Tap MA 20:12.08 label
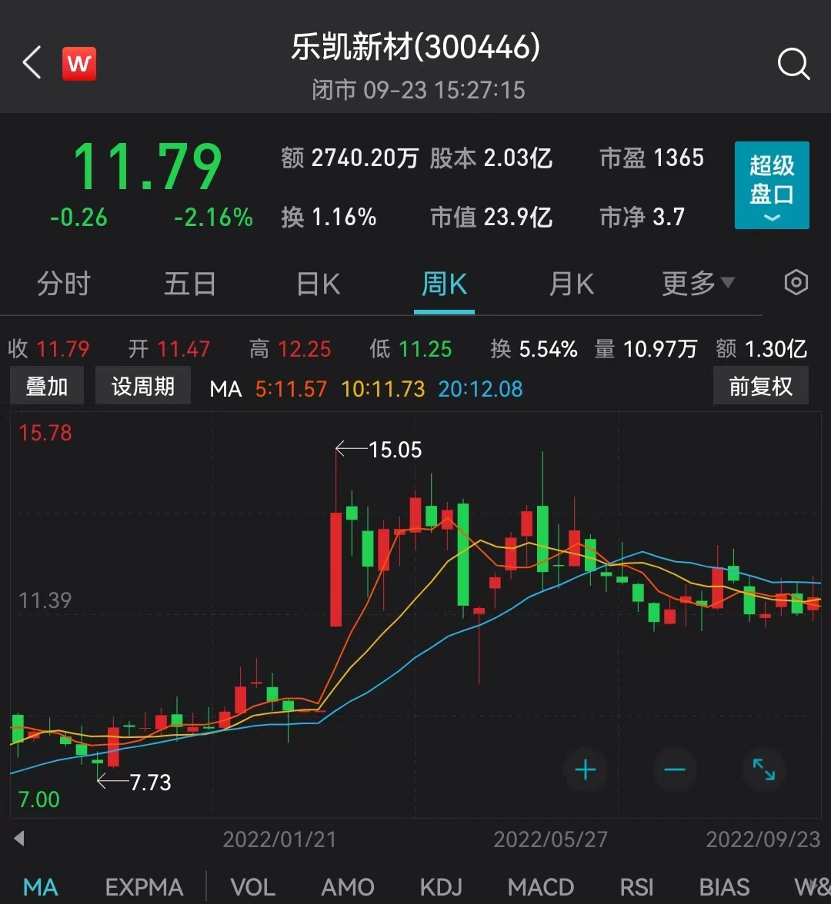Screen dimensions: 832x904 pyautogui.click(x=480, y=389)
